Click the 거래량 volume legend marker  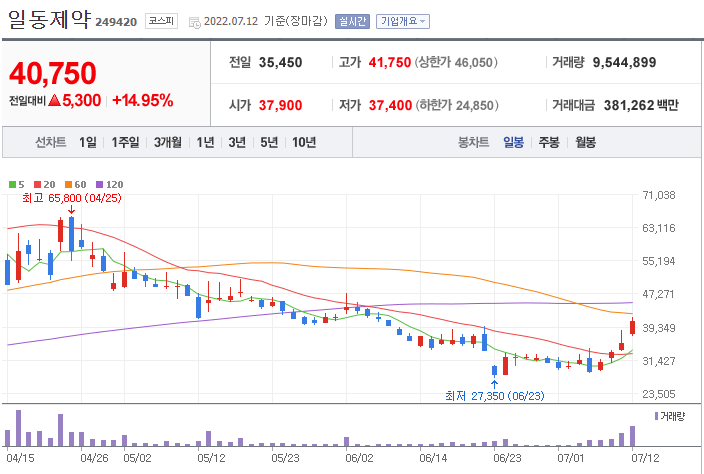coord(656,416)
